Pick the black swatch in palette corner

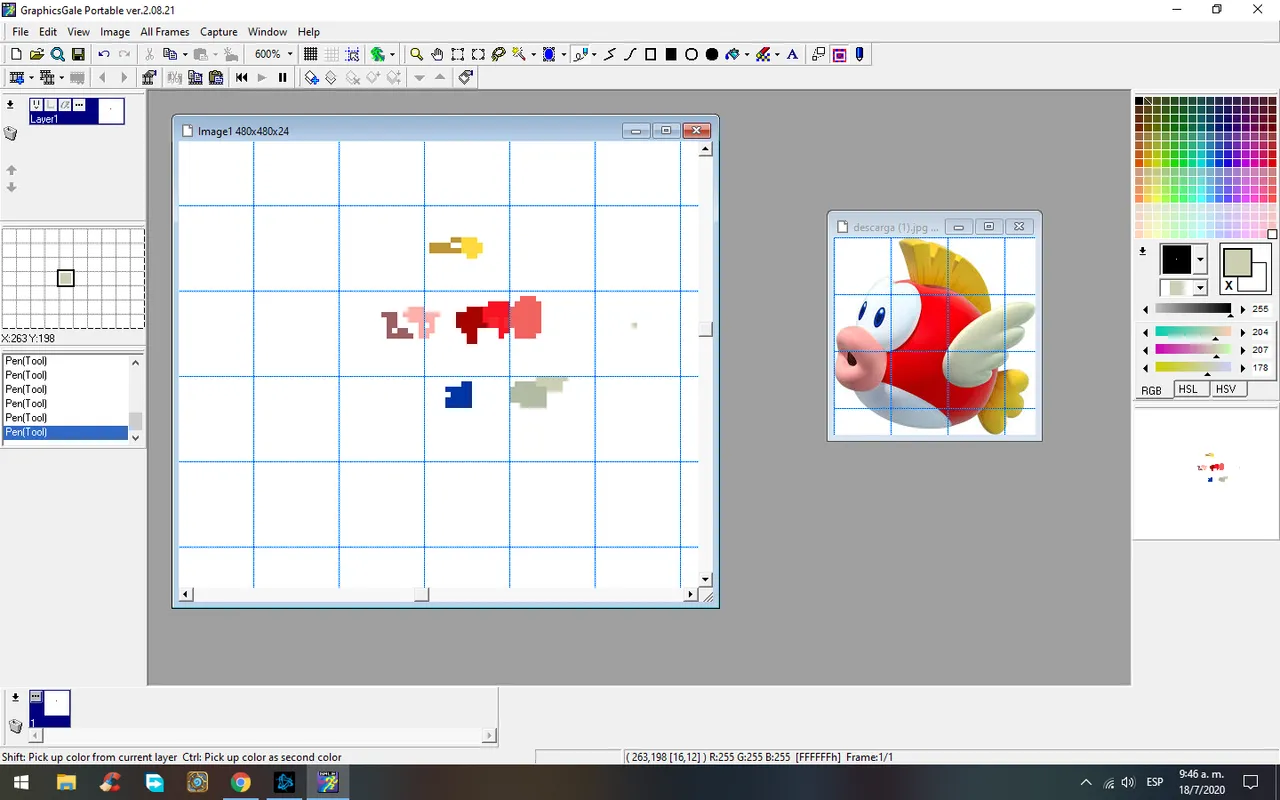tap(1140, 101)
